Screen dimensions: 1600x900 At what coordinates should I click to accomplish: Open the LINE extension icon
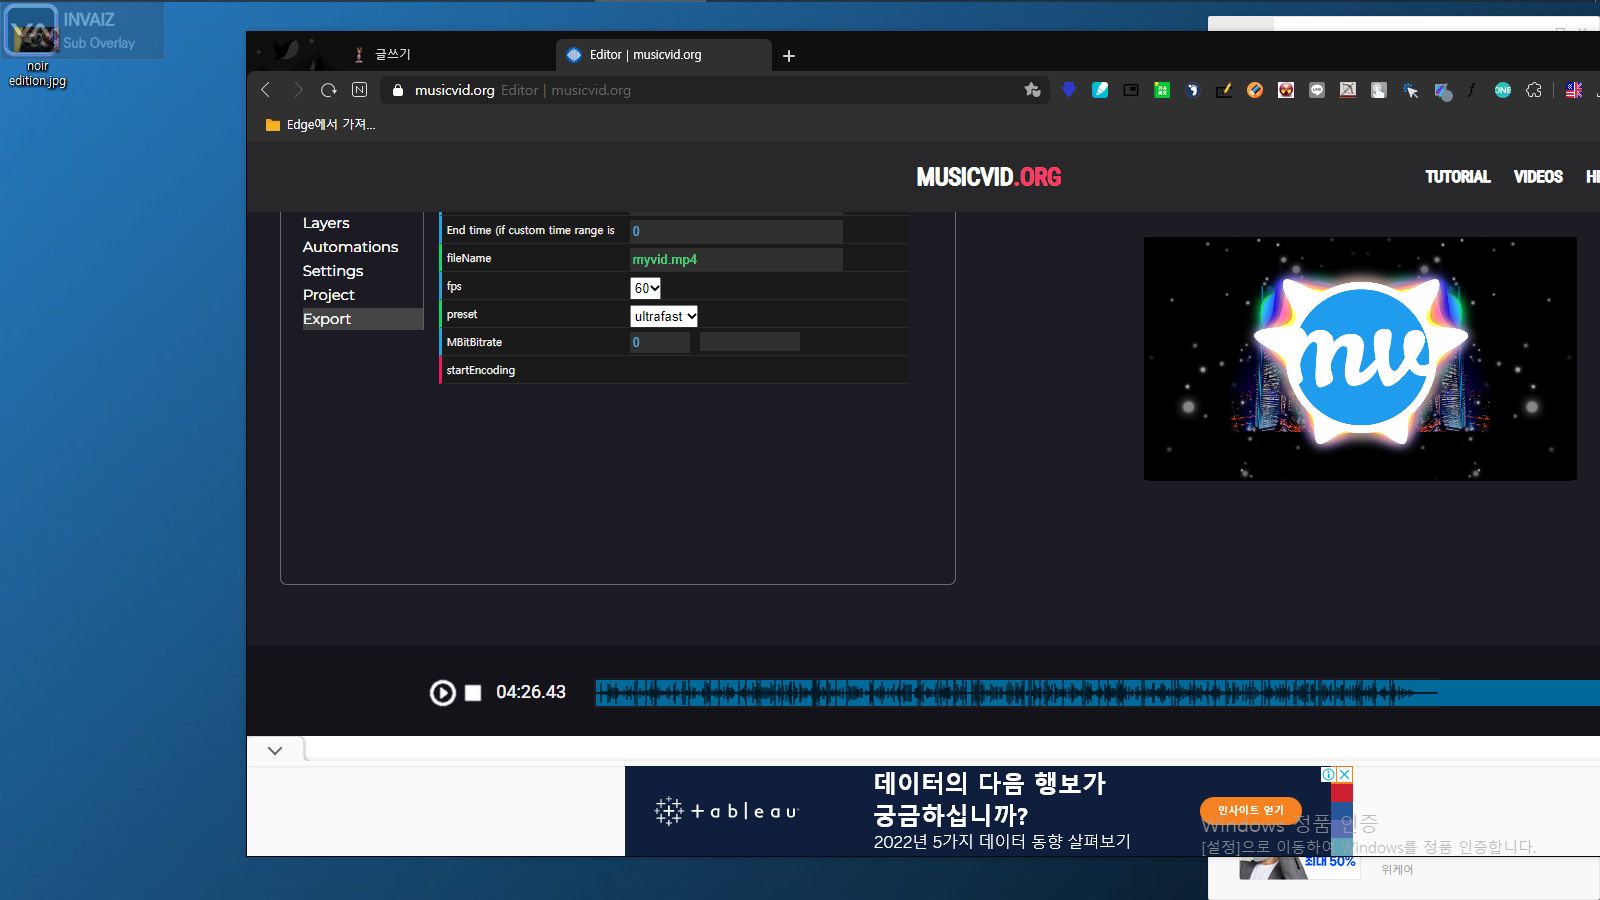pyautogui.click(x=1317, y=90)
